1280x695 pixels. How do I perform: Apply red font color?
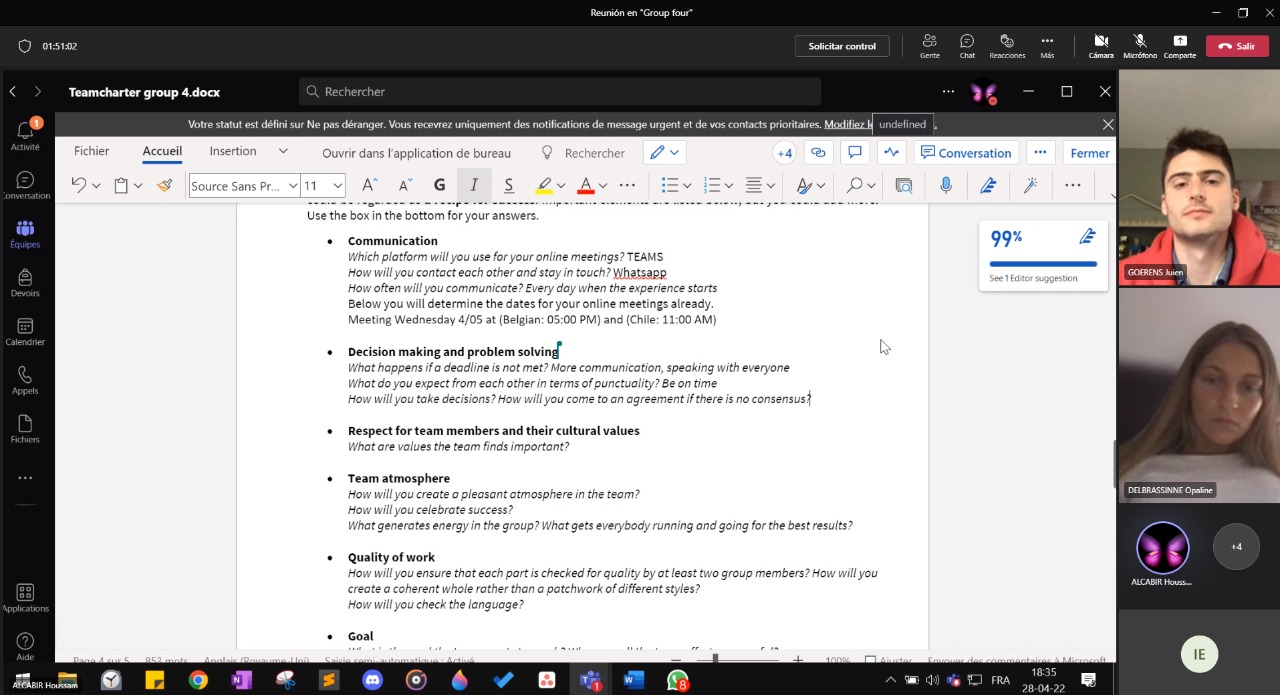(x=586, y=185)
